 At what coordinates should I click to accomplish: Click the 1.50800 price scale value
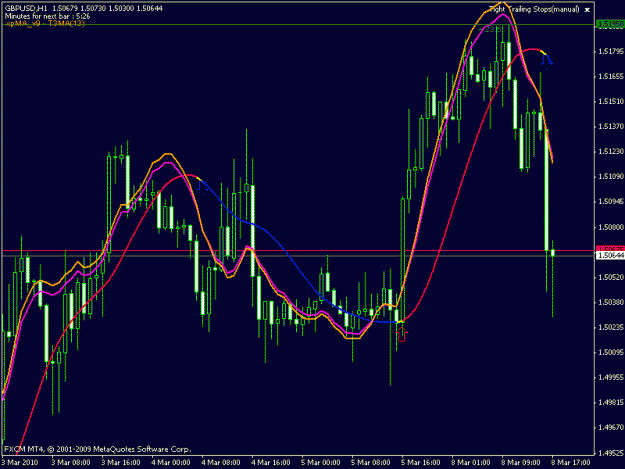611,227
